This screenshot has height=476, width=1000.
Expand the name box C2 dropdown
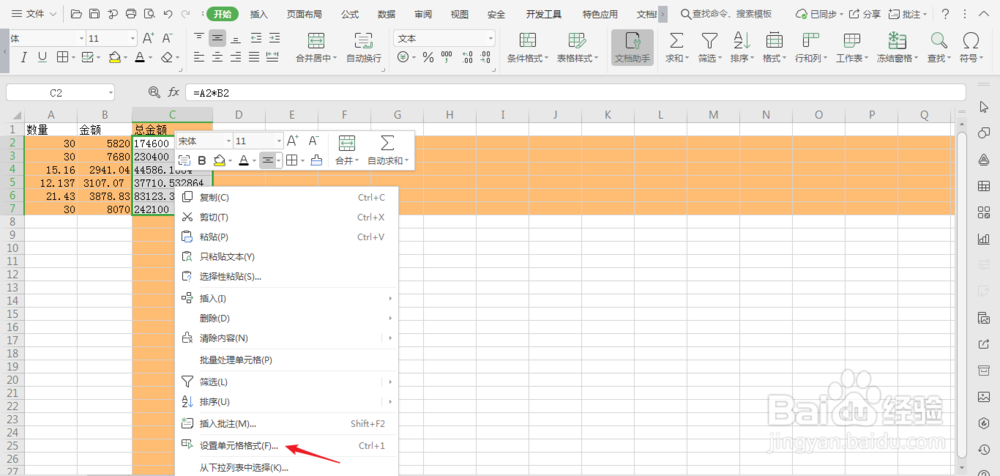coord(110,93)
